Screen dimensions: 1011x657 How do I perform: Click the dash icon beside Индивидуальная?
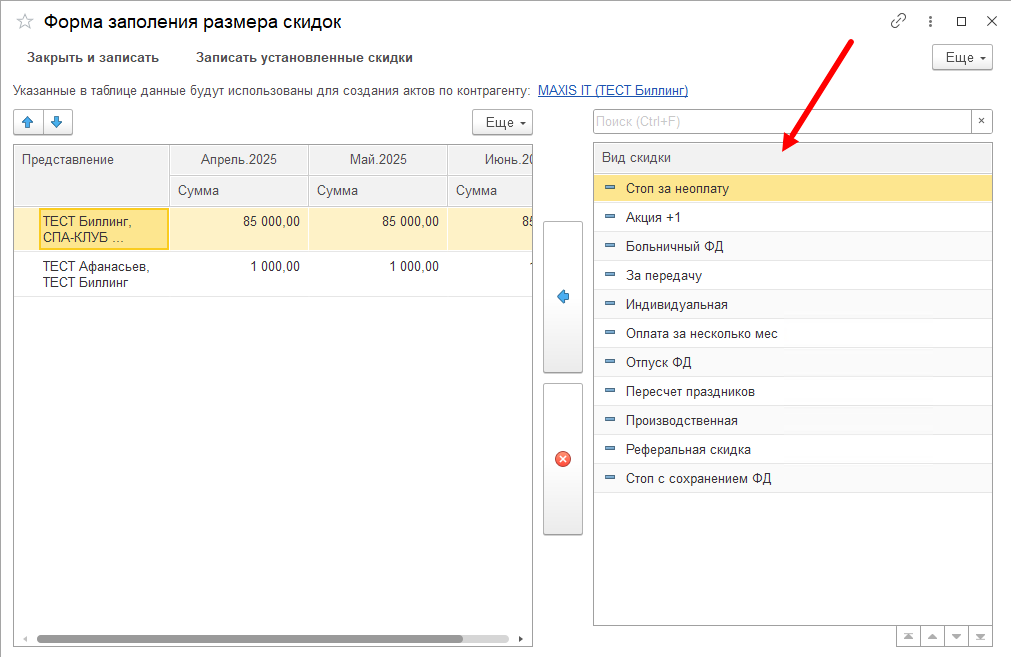pos(610,304)
